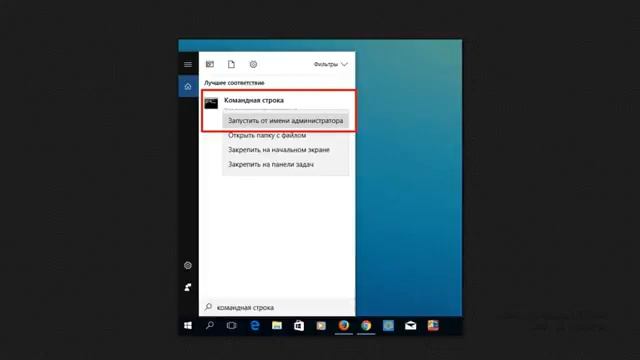Image resolution: width=640 pixels, height=360 pixels.
Task: Open the hamburger menu in the search sidebar
Action: [x=188, y=64]
